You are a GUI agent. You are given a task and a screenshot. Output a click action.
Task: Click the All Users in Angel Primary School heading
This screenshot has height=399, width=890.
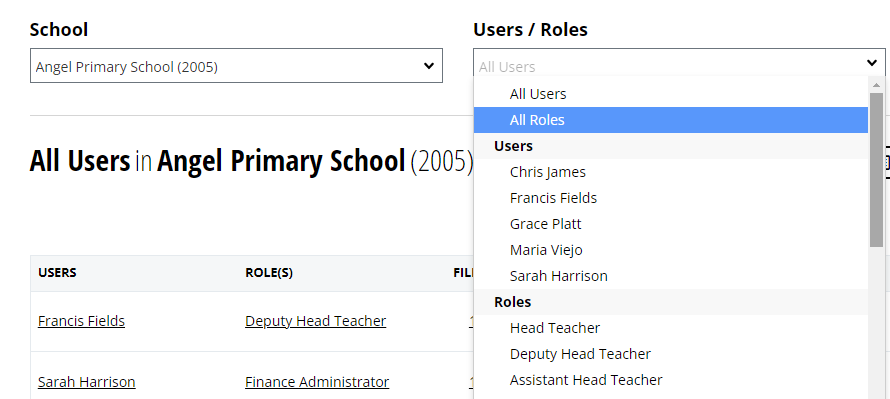point(251,161)
